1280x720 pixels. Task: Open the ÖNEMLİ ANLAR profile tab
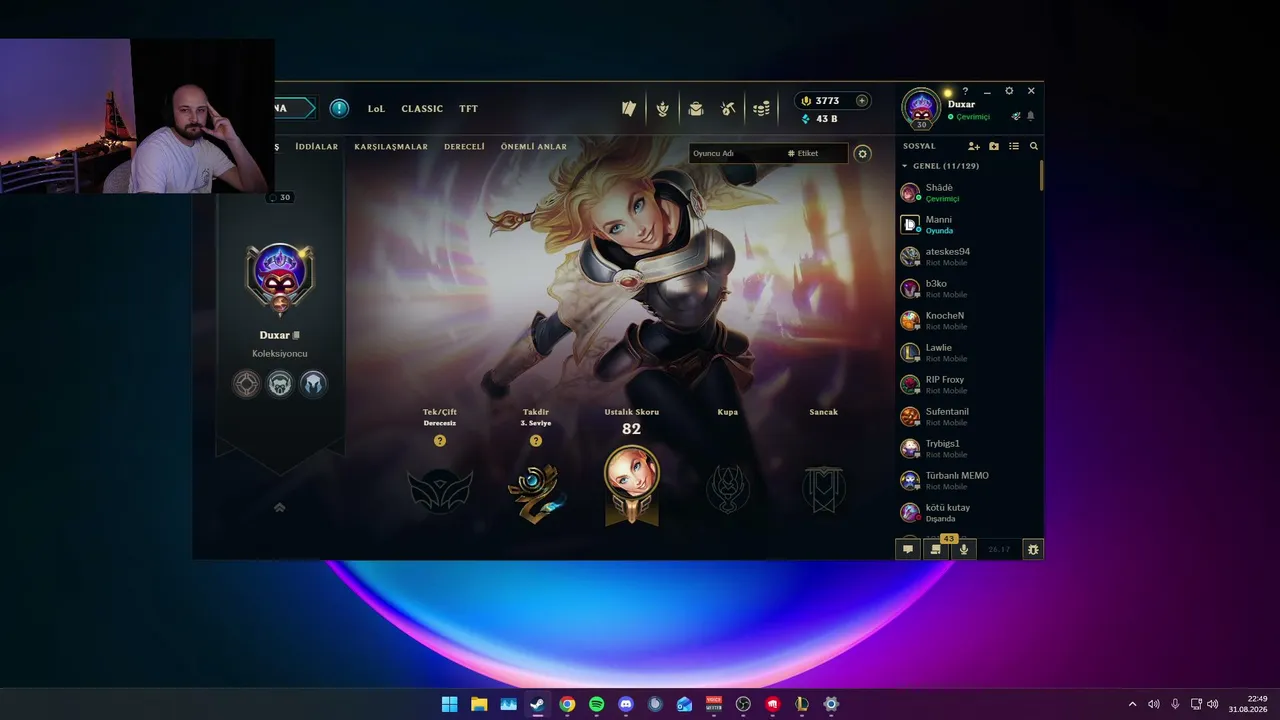[534, 147]
